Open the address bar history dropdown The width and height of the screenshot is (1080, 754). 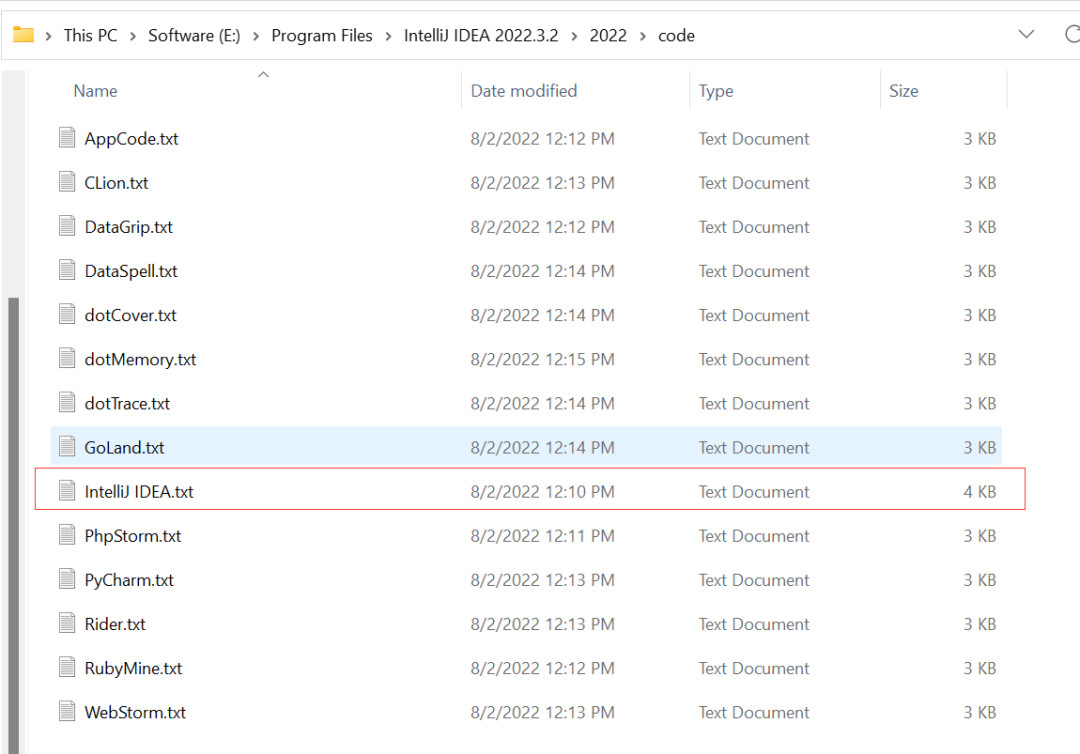pyautogui.click(x=1026, y=34)
